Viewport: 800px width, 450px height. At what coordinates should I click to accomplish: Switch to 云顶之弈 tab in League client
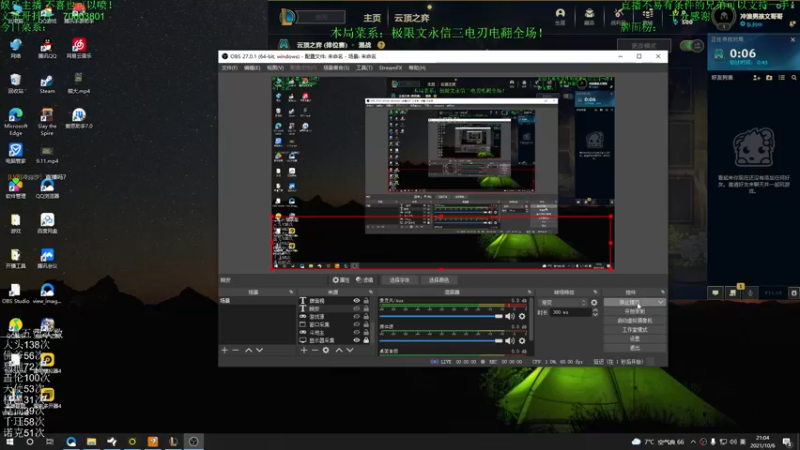[411, 18]
